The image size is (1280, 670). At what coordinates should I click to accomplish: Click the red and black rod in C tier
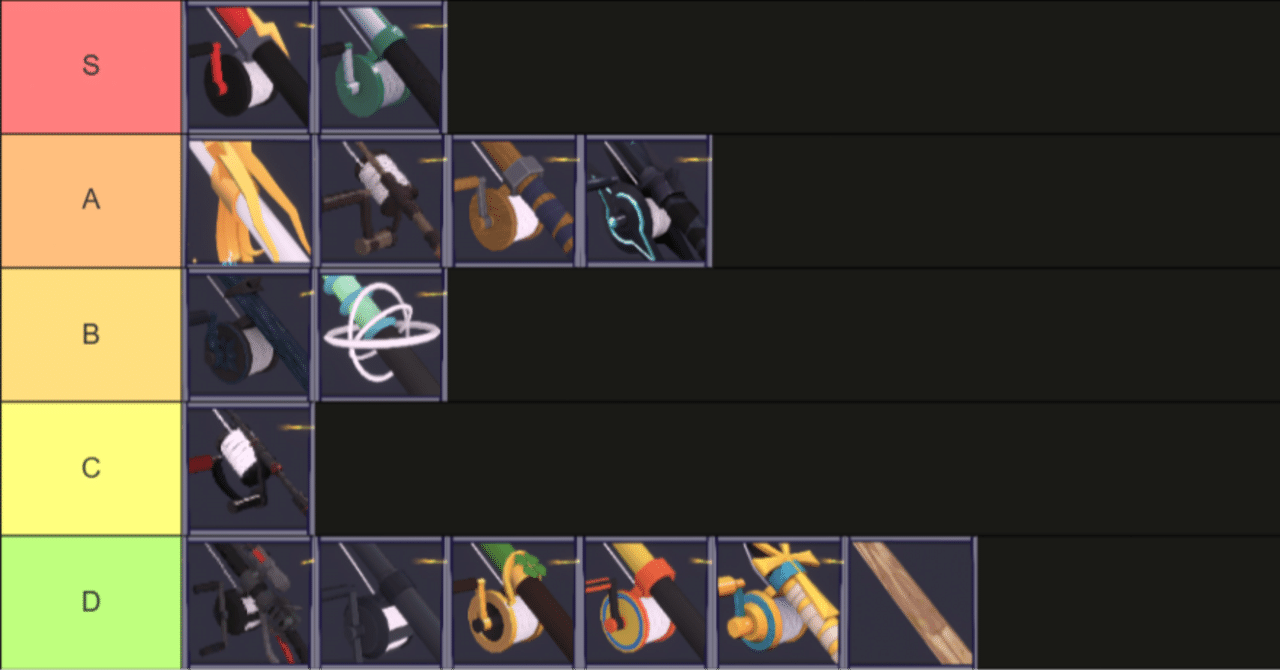[250, 469]
